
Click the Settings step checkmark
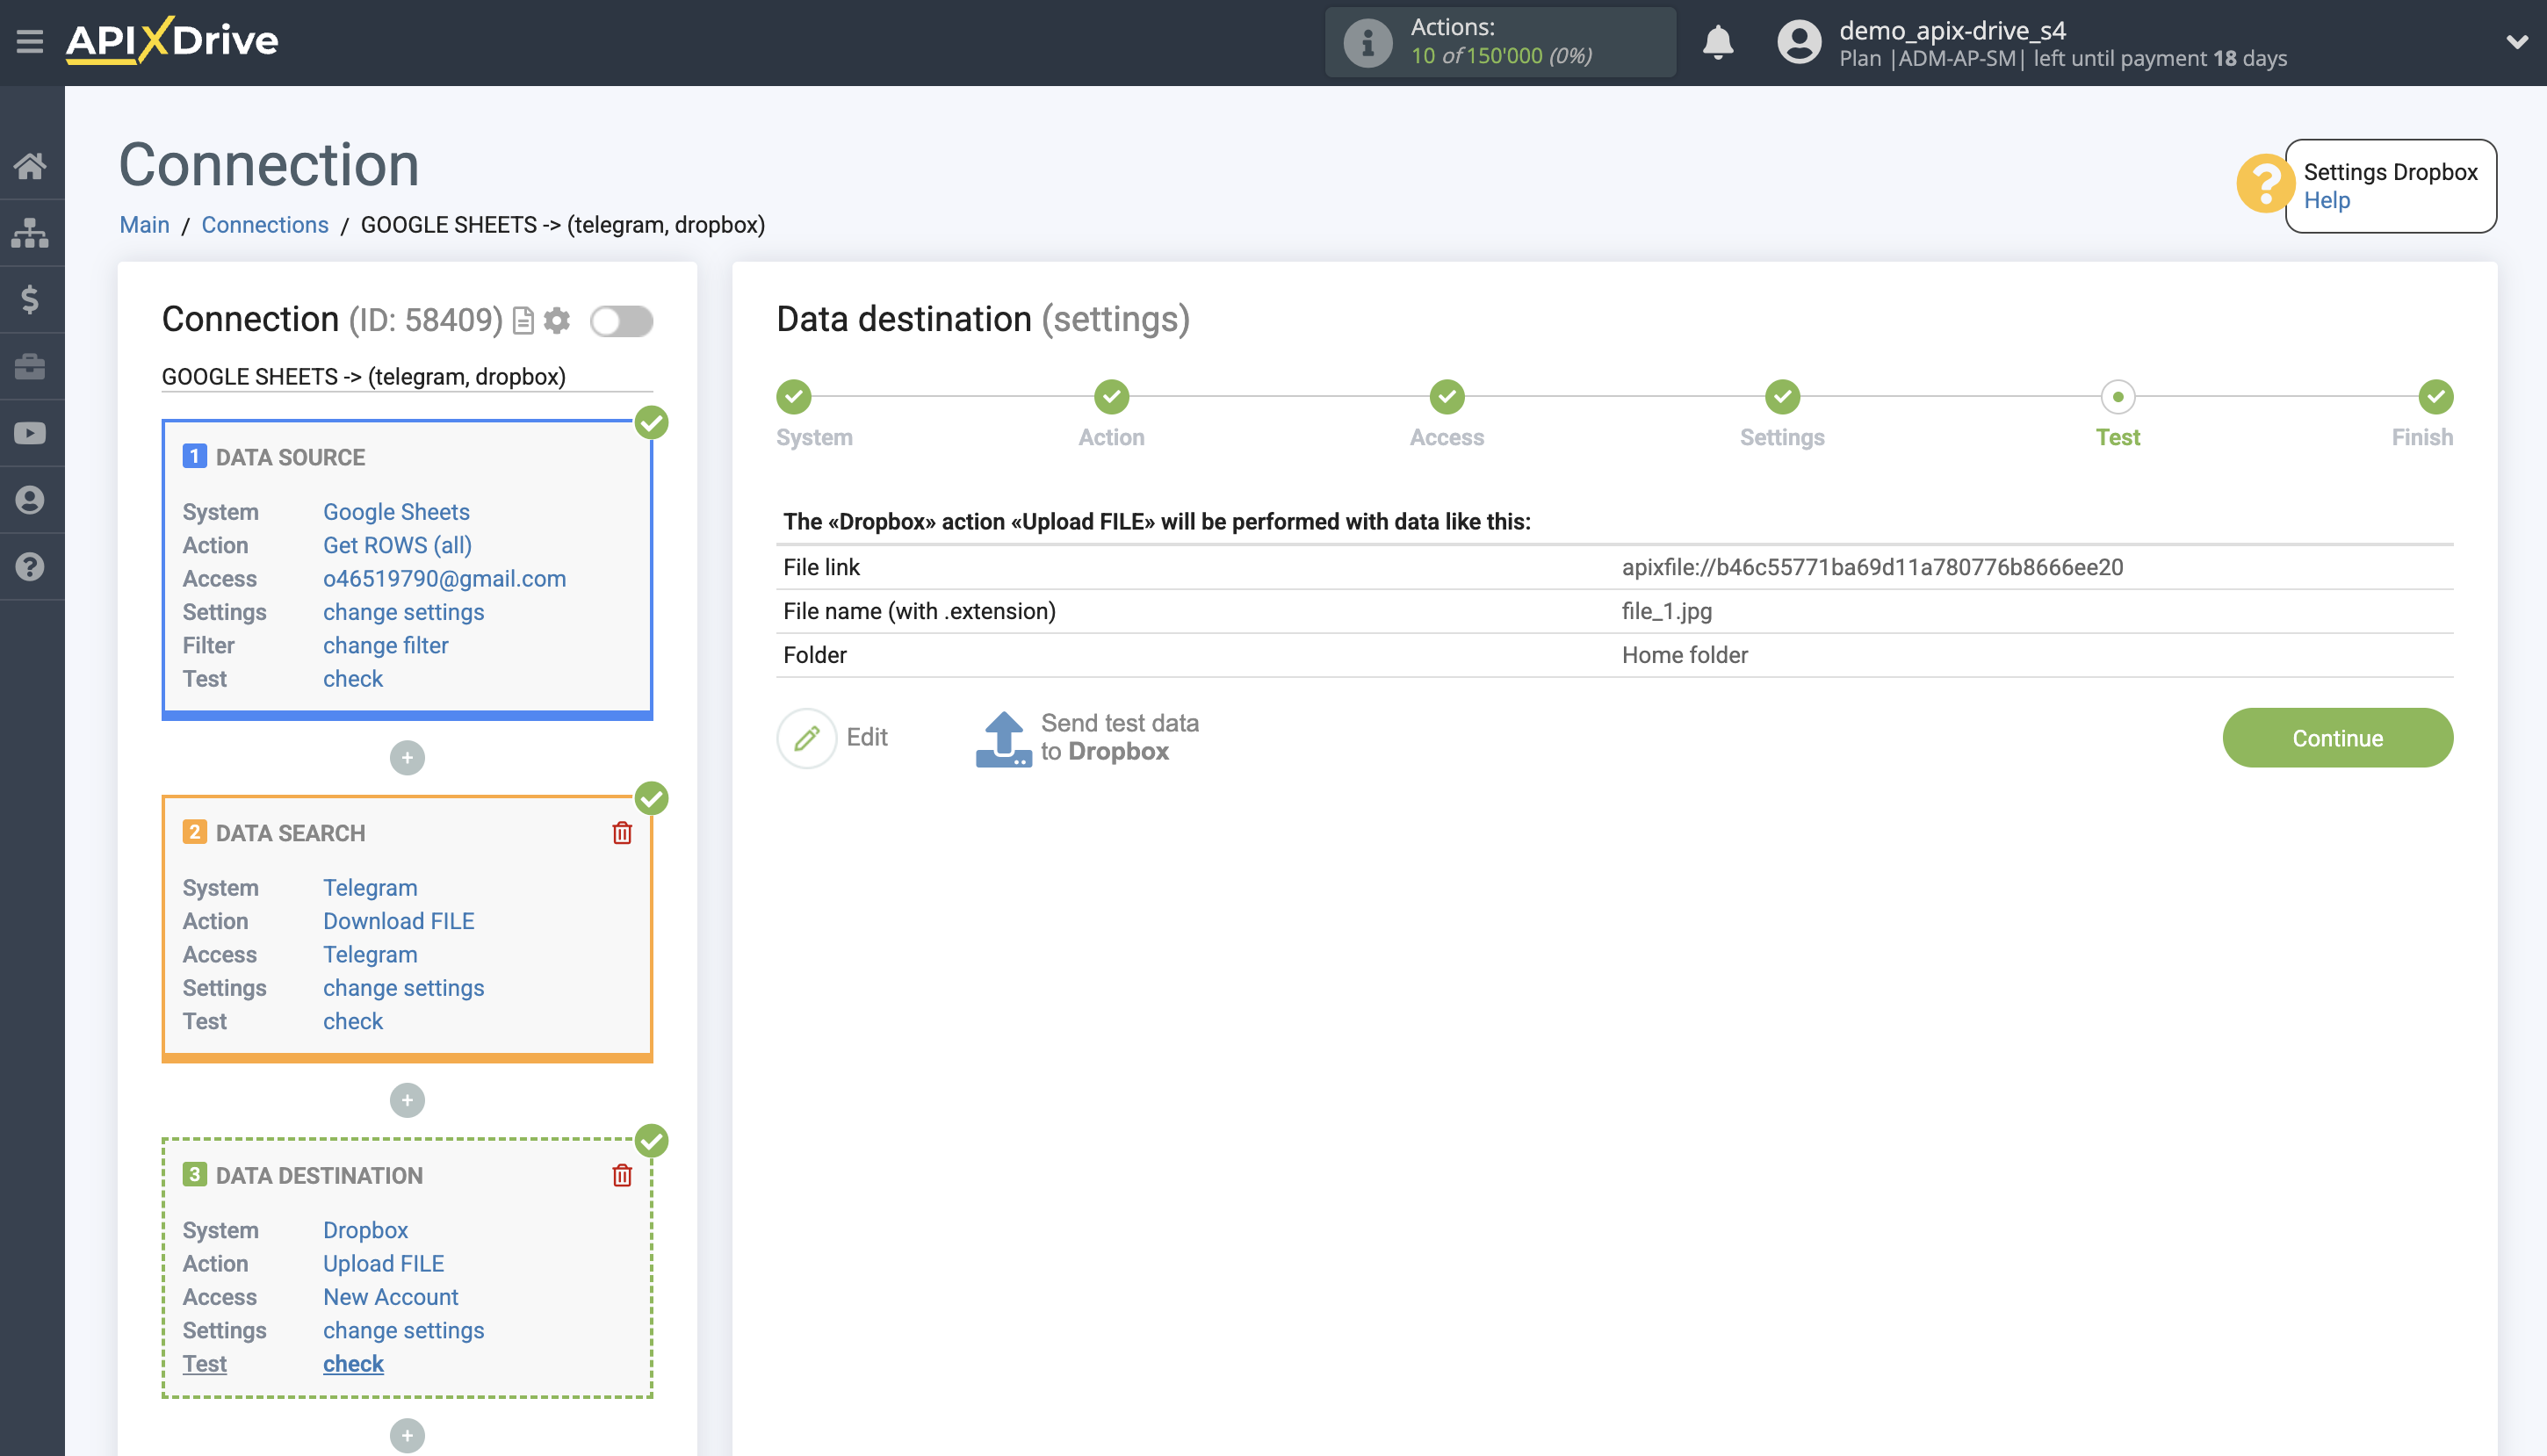[x=1781, y=397]
